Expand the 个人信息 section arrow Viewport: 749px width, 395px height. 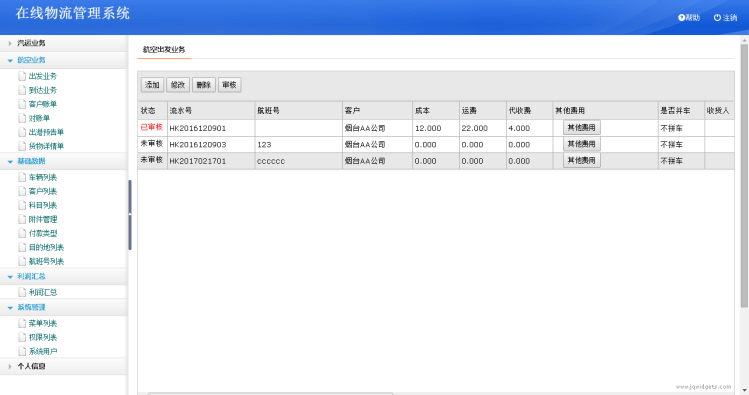pyautogui.click(x=10, y=366)
